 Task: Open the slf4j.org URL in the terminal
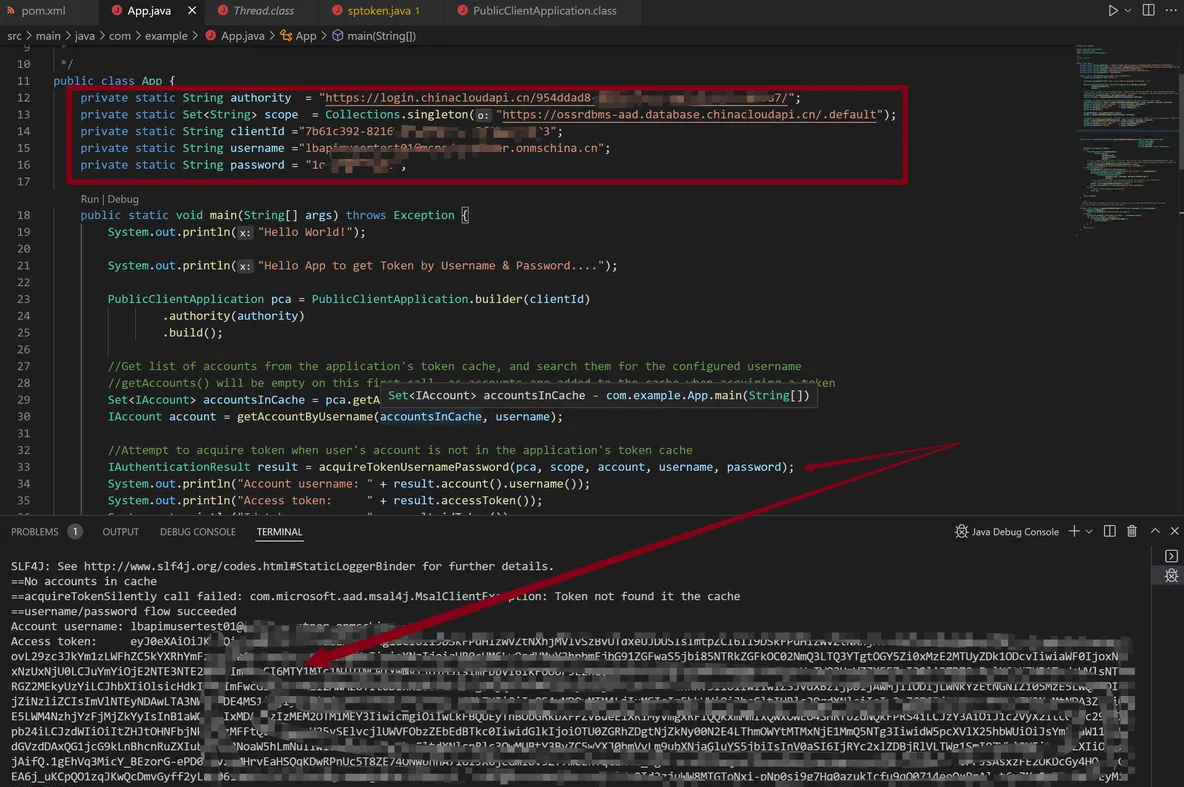pos(250,566)
